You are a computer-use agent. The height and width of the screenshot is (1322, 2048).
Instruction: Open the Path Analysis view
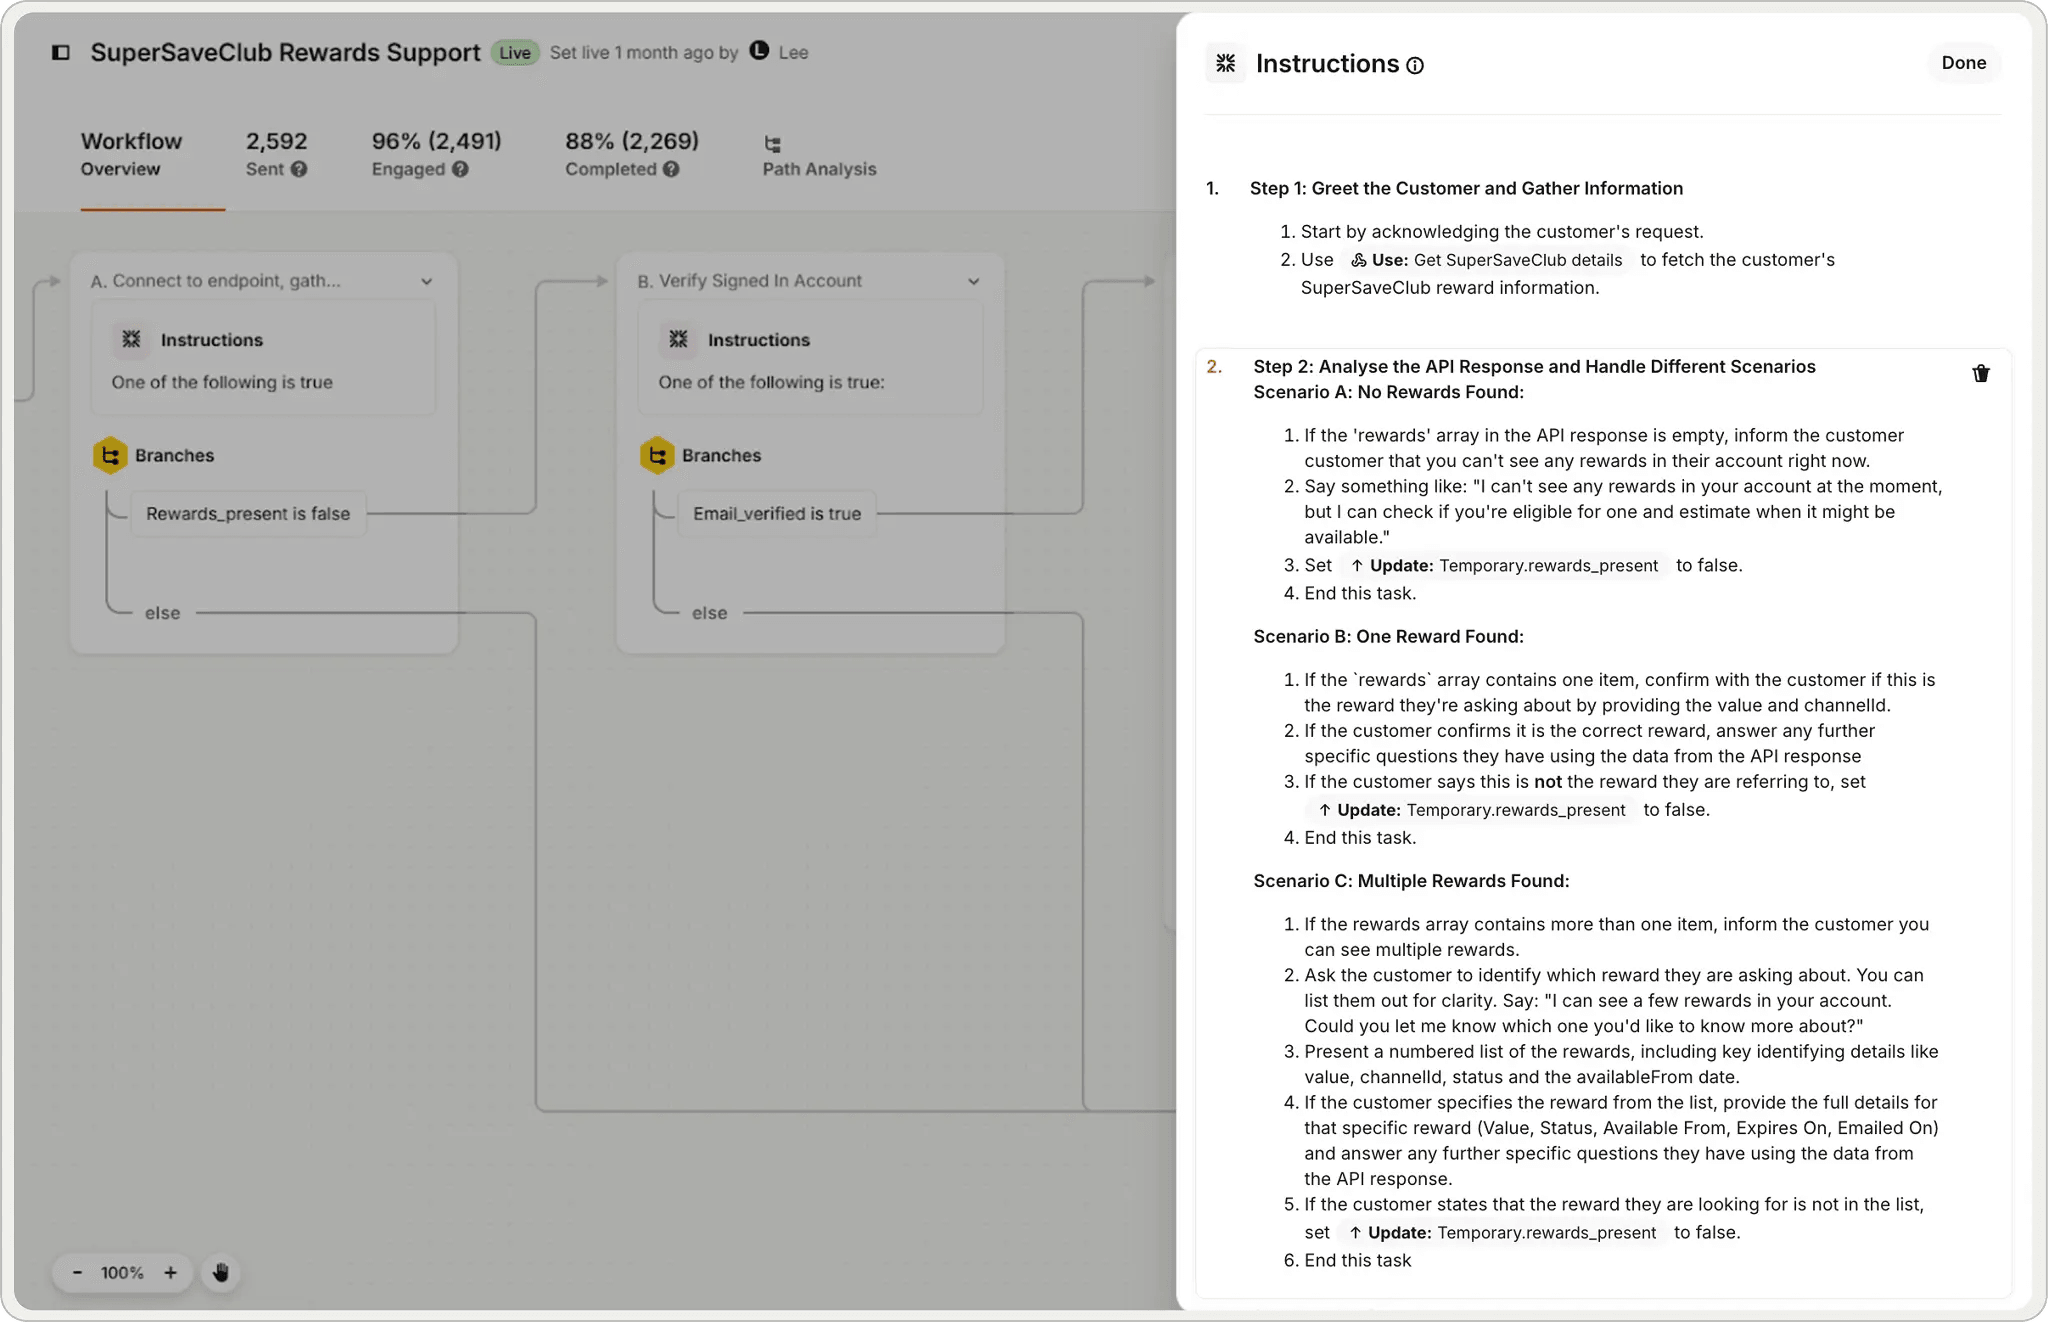click(818, 156)
